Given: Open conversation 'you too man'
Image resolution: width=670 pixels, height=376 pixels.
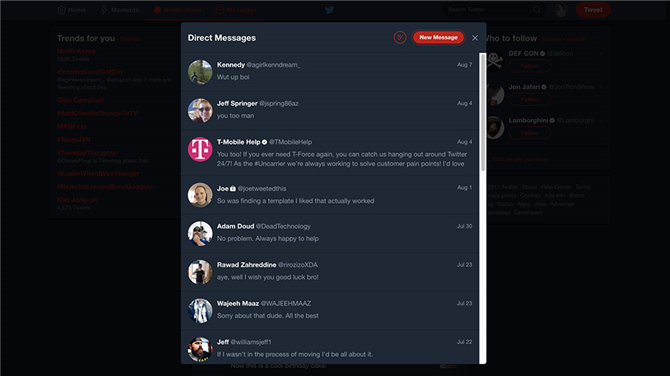Looking at the screenshot, I should (x=329, y=110).
